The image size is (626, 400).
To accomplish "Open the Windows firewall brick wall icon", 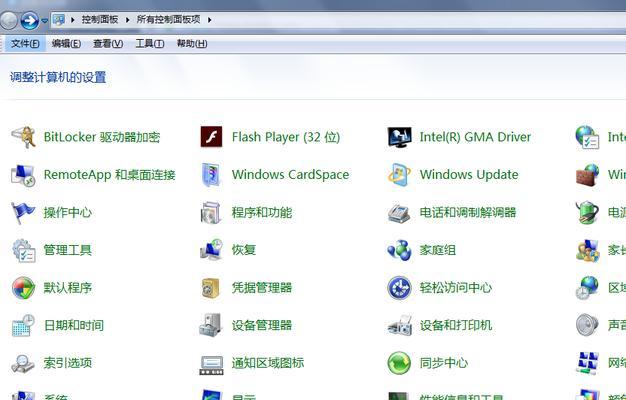I will (587, 175).
